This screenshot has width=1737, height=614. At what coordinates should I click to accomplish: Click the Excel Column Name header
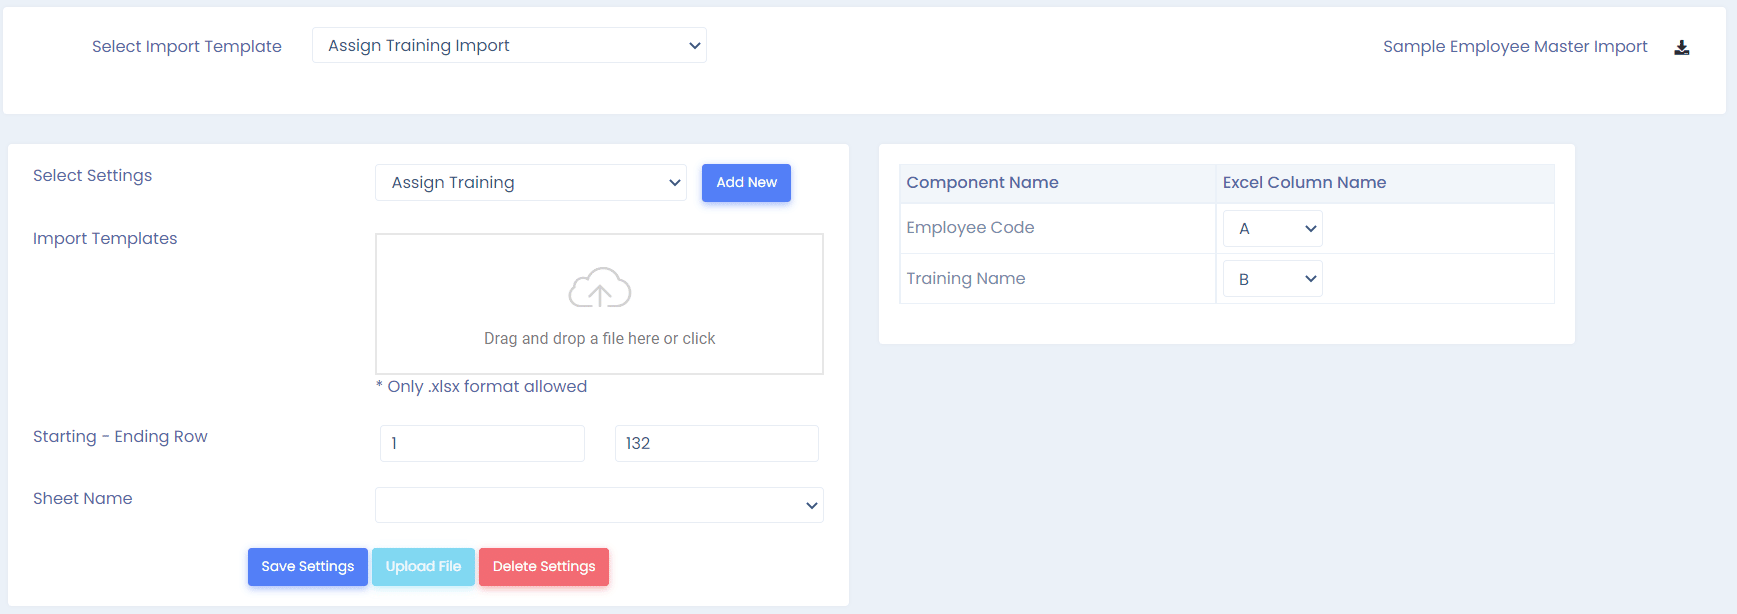click(1304, 183)
